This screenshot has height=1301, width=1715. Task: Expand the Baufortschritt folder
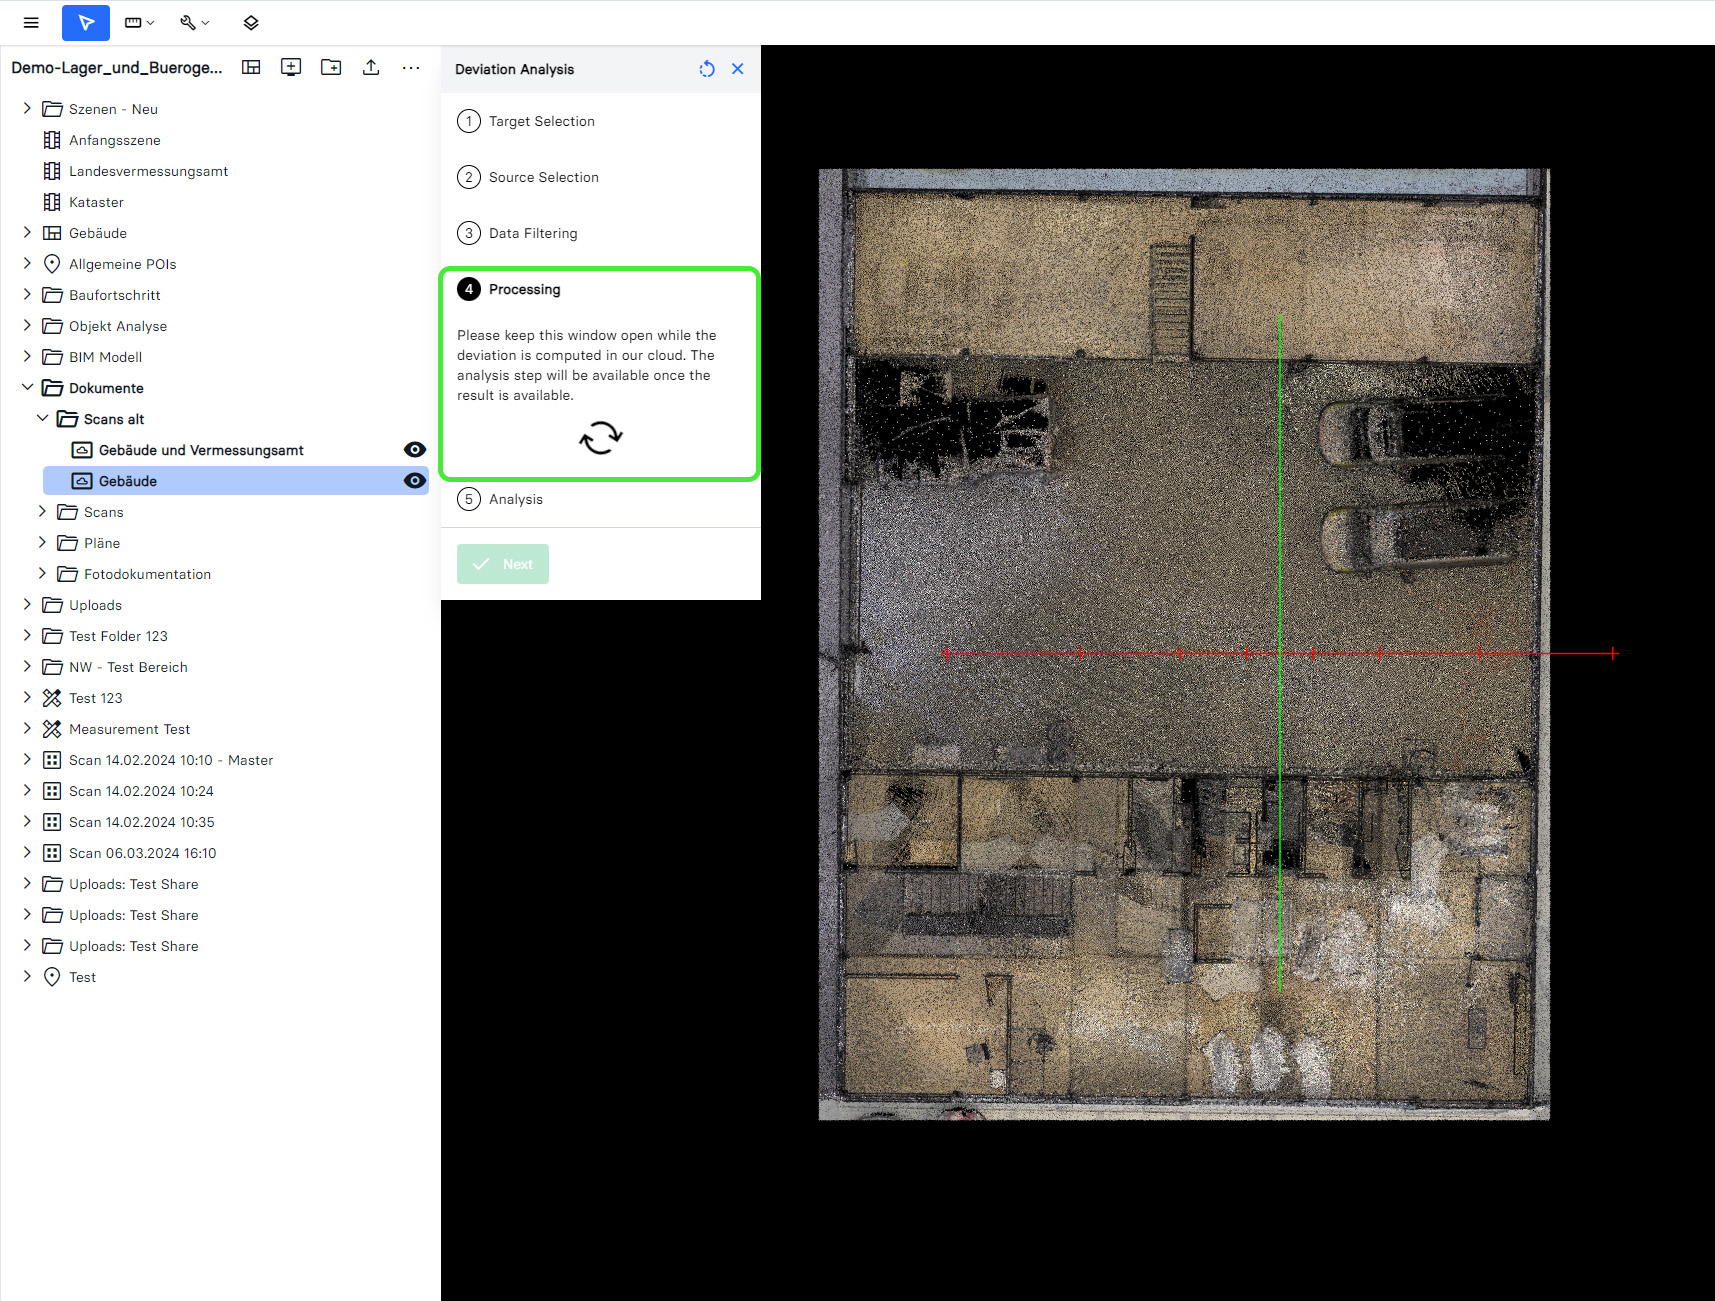[27, 295]
